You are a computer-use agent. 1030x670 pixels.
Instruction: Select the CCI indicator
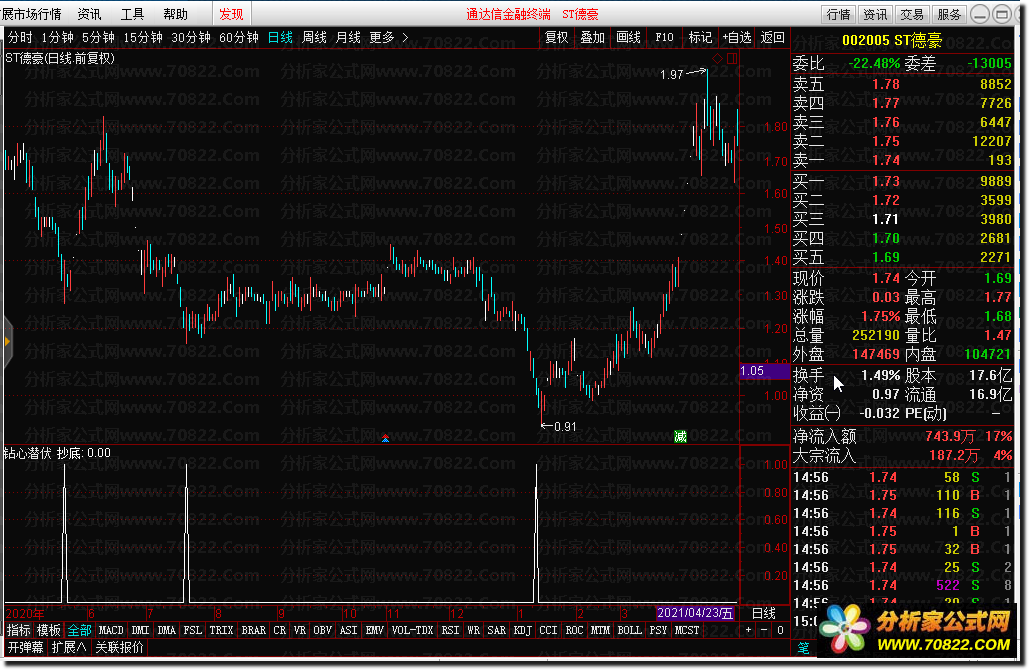(548, 631)
